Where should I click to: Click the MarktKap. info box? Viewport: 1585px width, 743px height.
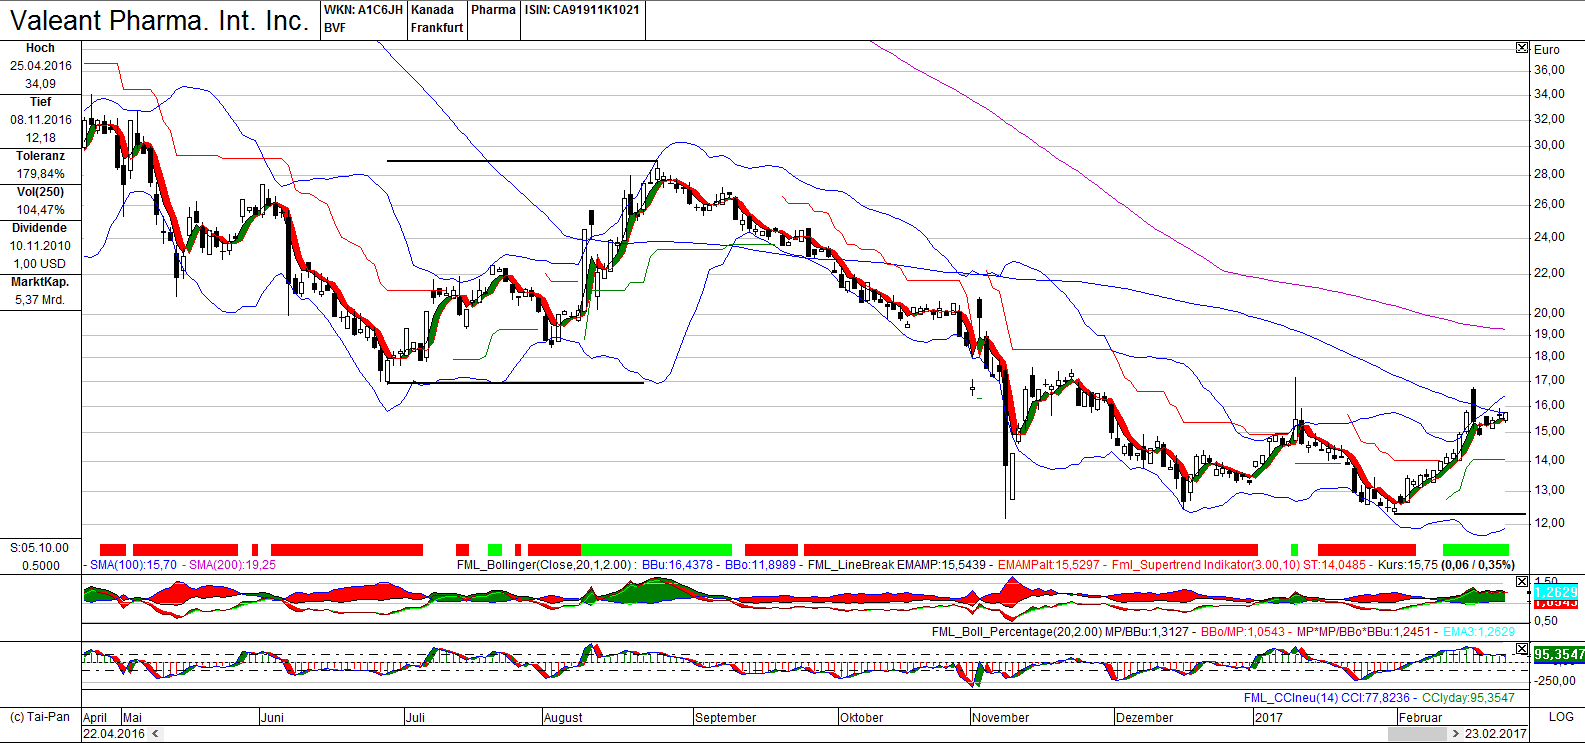pyautogui.click(x=40, y=291)
